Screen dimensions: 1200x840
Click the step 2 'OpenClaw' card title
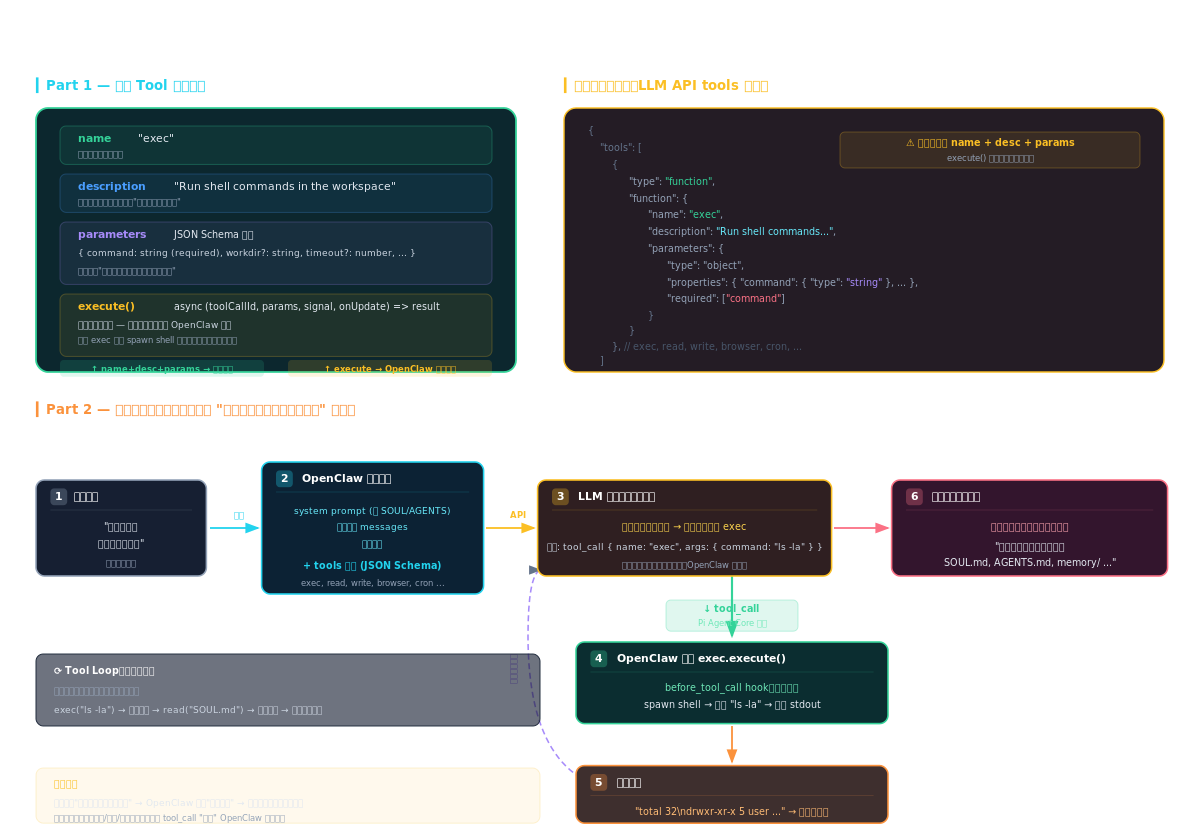coord(346,479)
